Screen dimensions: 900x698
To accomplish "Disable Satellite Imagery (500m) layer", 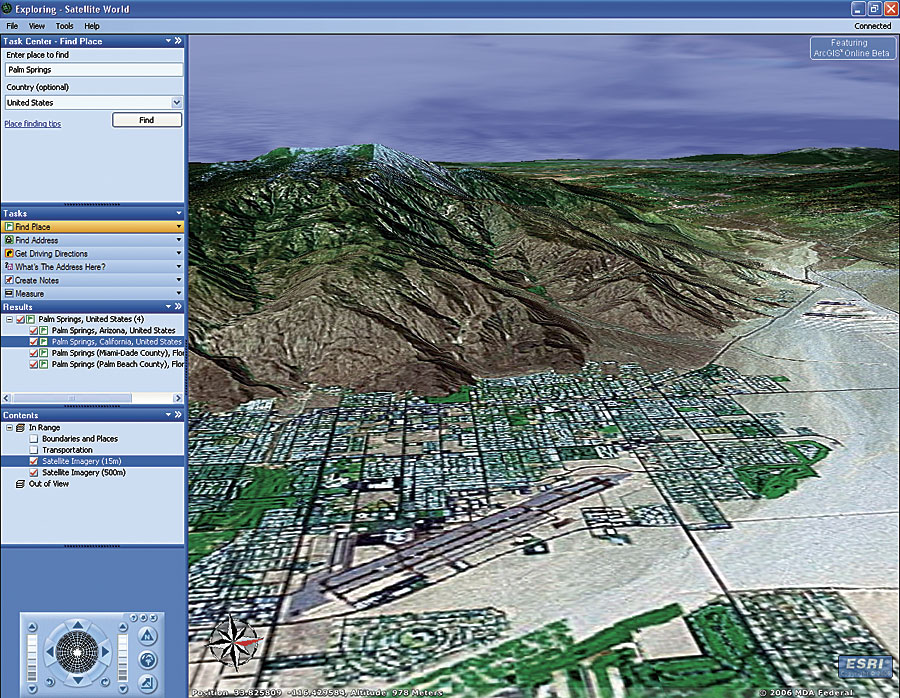I will click(33, 472).
